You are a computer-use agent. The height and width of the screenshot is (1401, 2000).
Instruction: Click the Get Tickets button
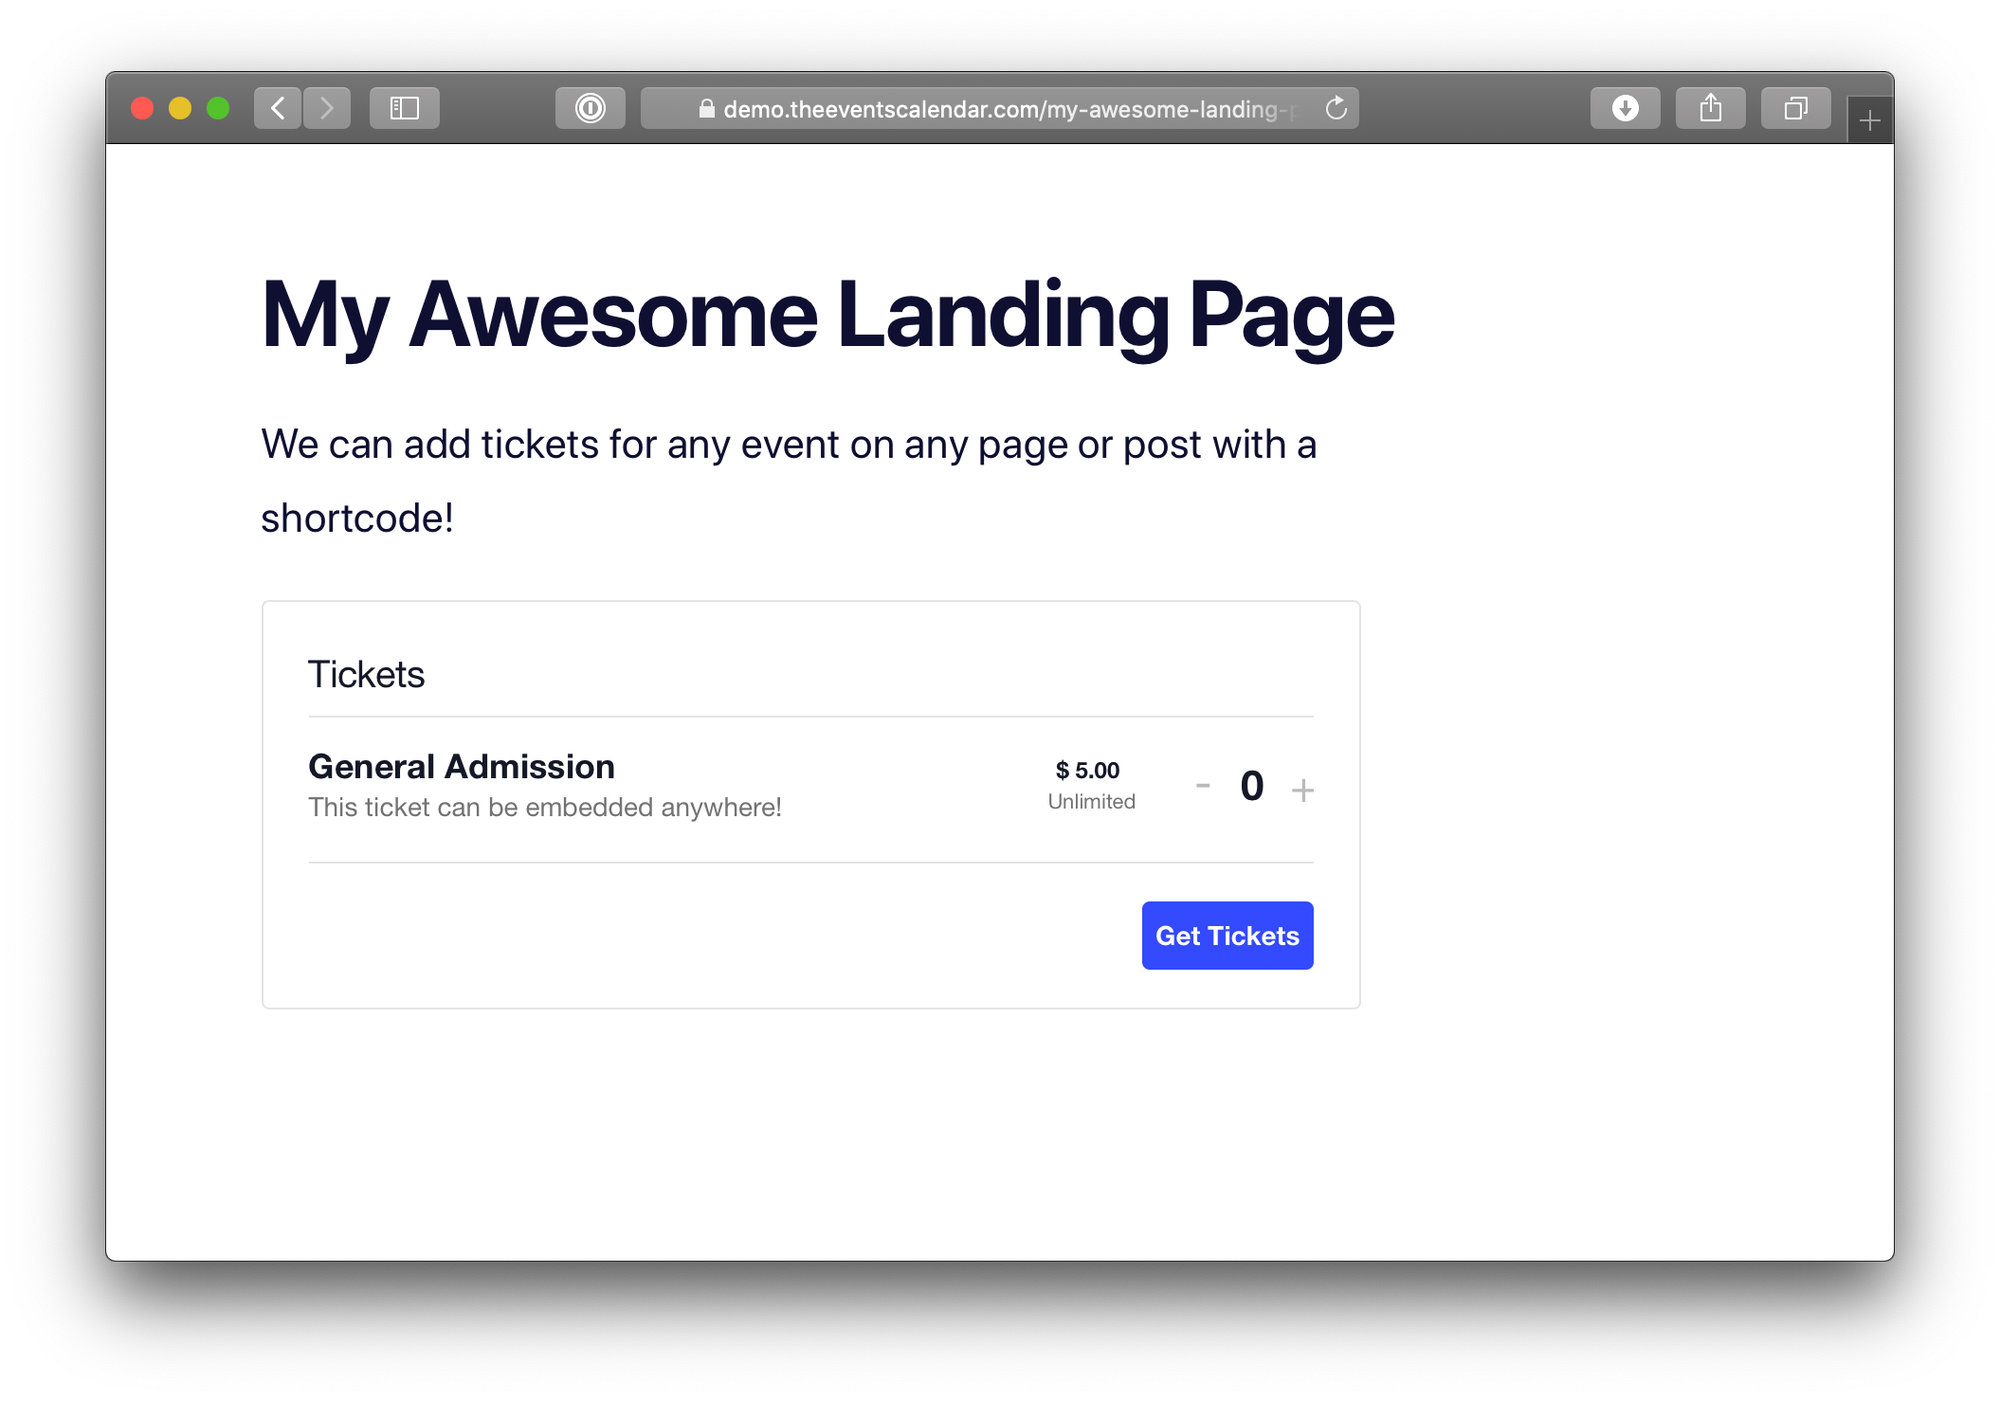1227,935
